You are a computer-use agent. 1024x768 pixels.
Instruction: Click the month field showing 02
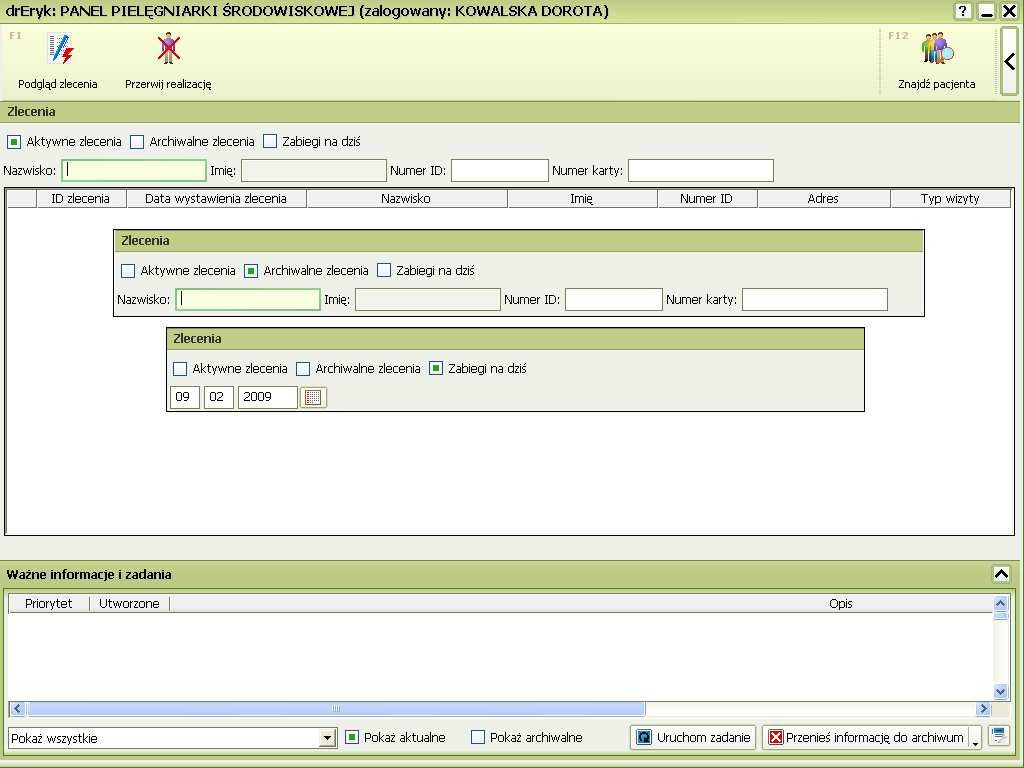pyautogui.click(x=219, y=397)
